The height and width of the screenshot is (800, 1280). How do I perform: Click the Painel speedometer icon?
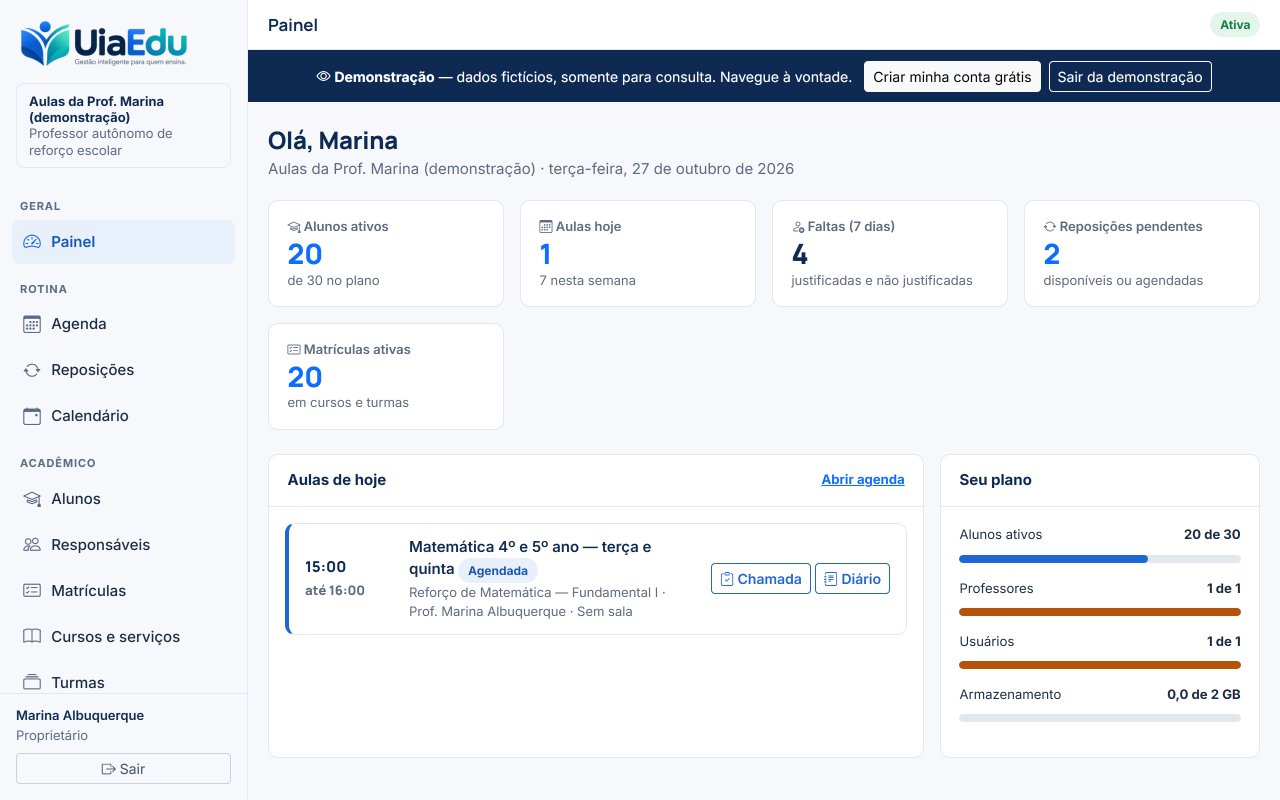[x=32, y=242]
